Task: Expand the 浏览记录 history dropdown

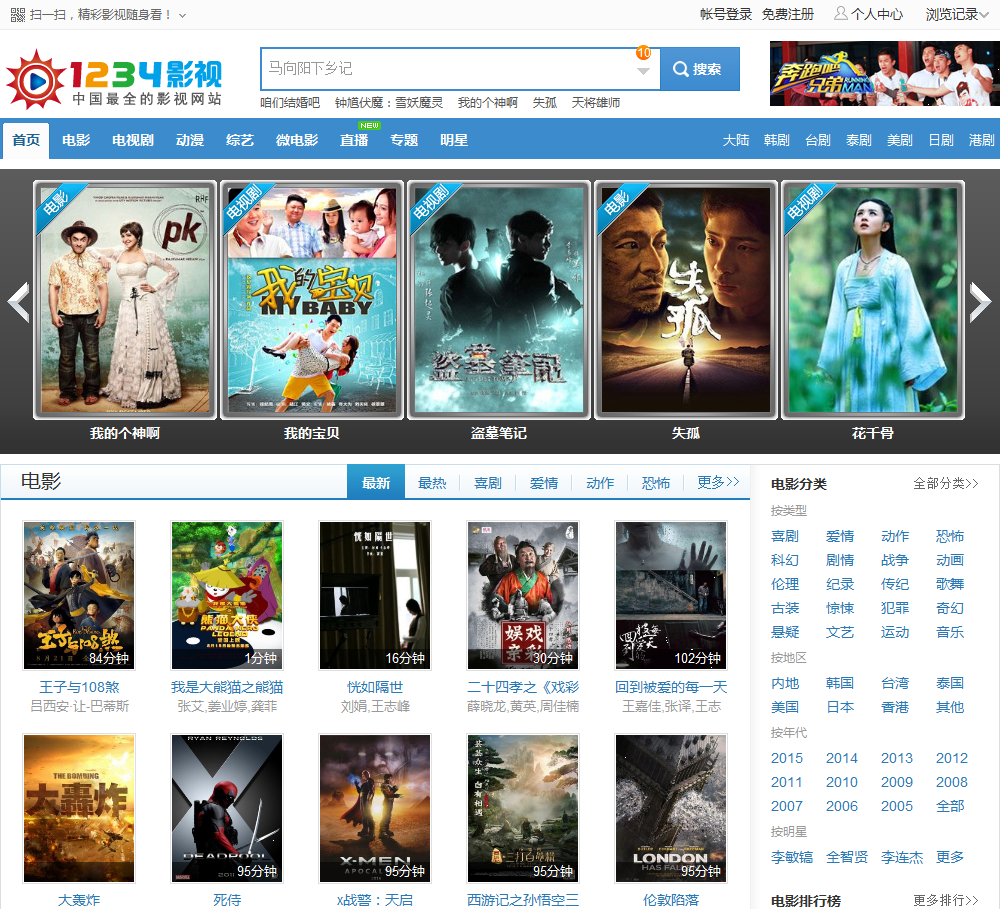Action: pos(957,14)
